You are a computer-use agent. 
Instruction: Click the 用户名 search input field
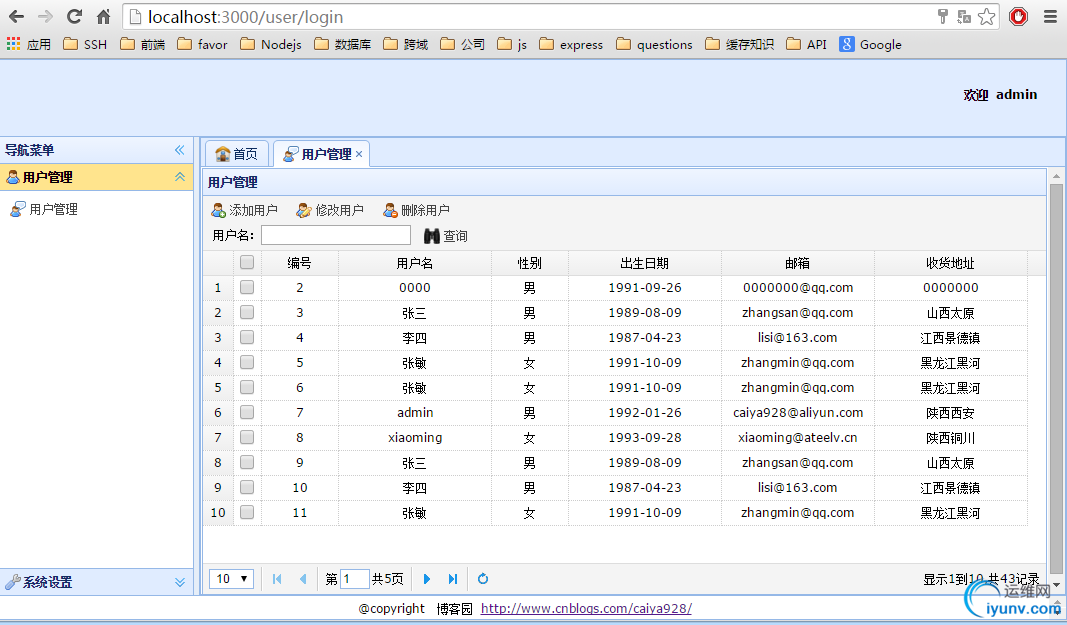click(335, 236)
